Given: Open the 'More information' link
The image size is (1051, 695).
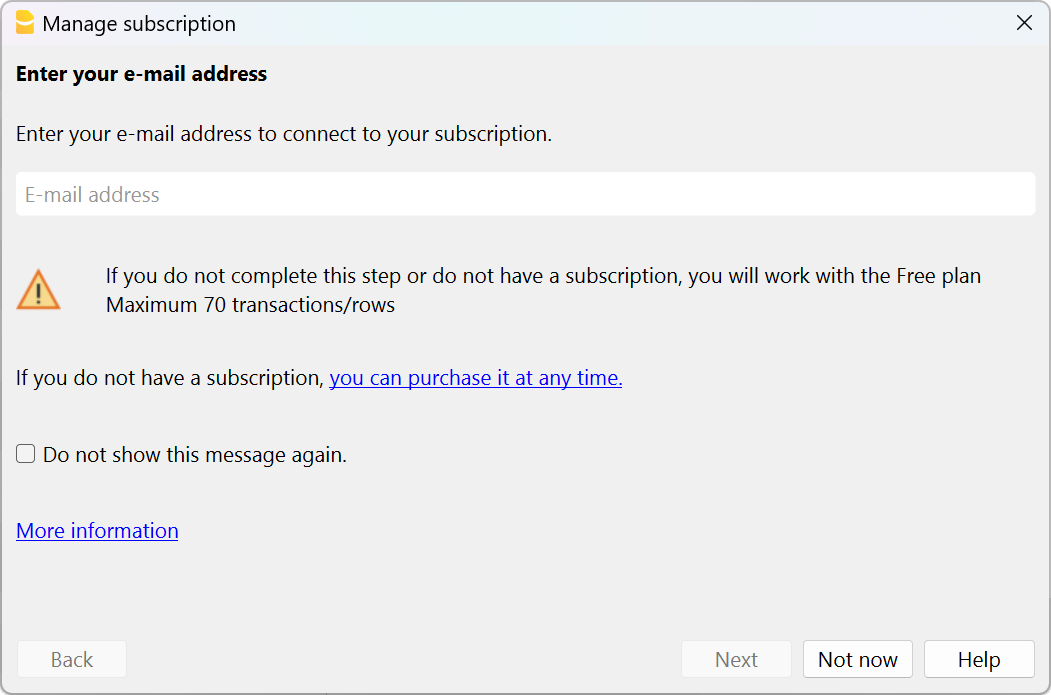Looking at the screenshot, I should [97, 531].
